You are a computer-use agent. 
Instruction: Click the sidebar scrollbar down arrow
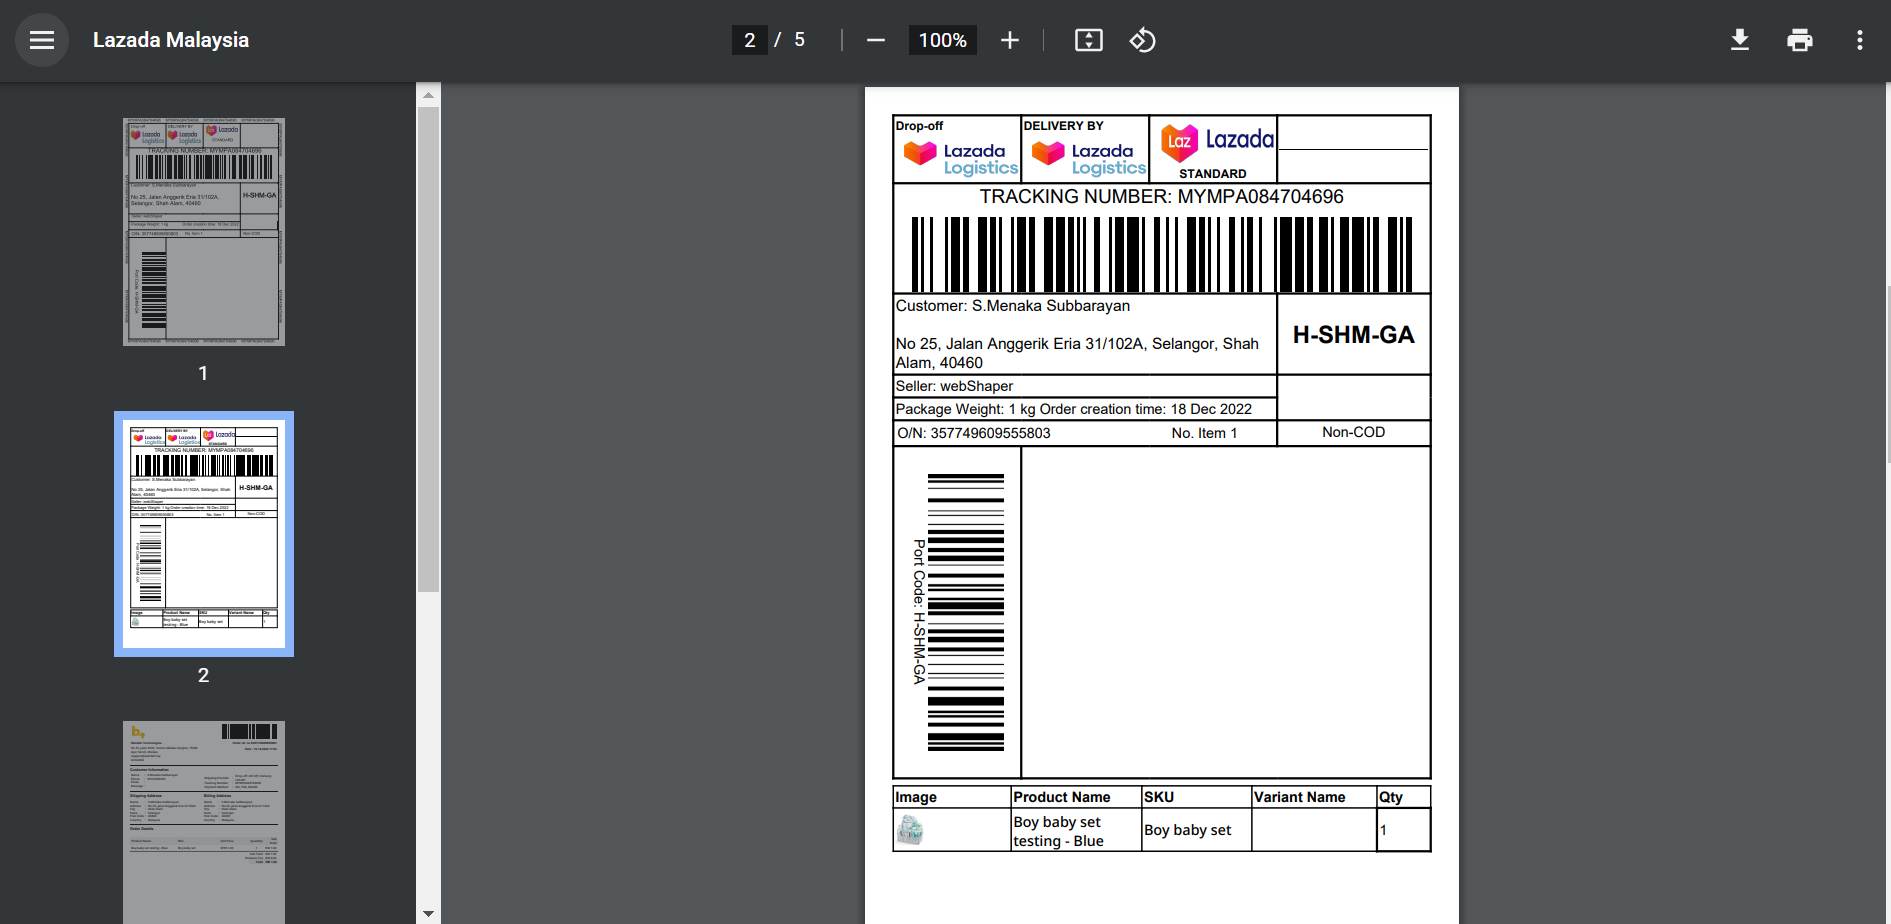[428, 913]
